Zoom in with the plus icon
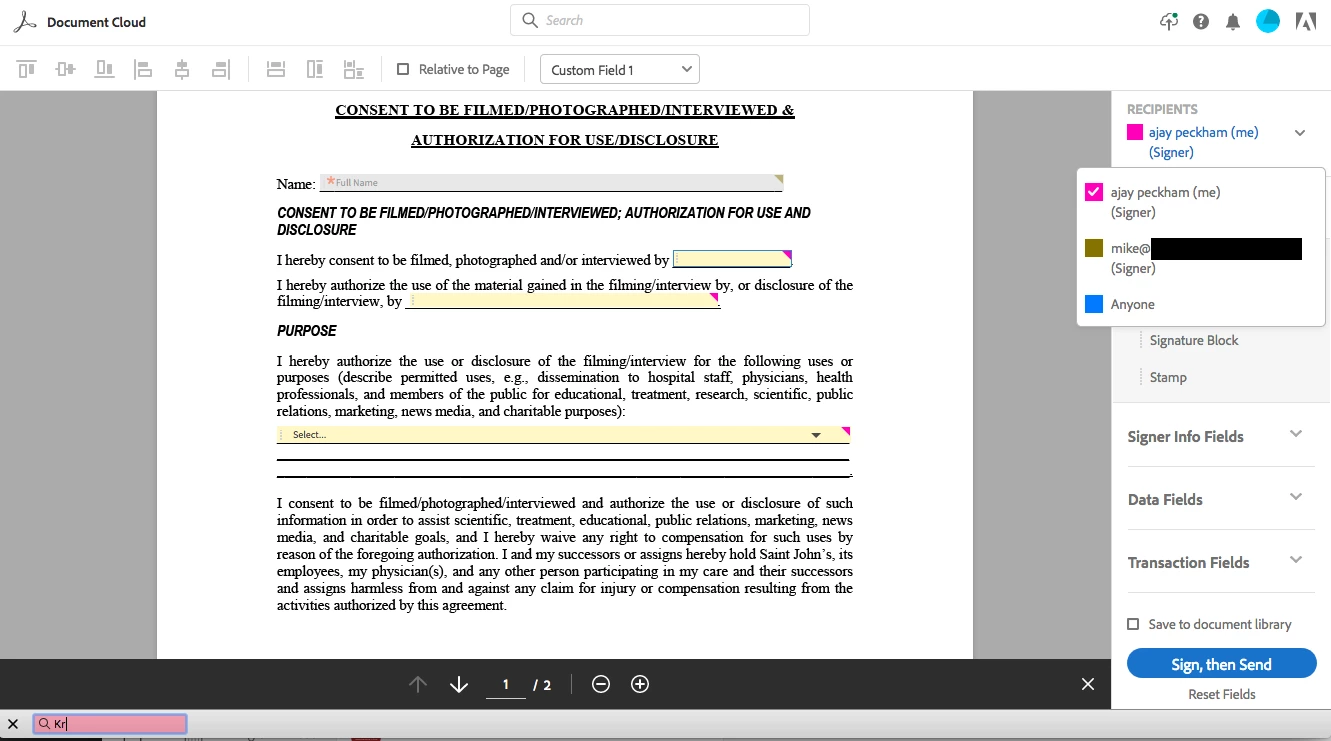Viewport: 1331px width, 741px height. point(640,684)
